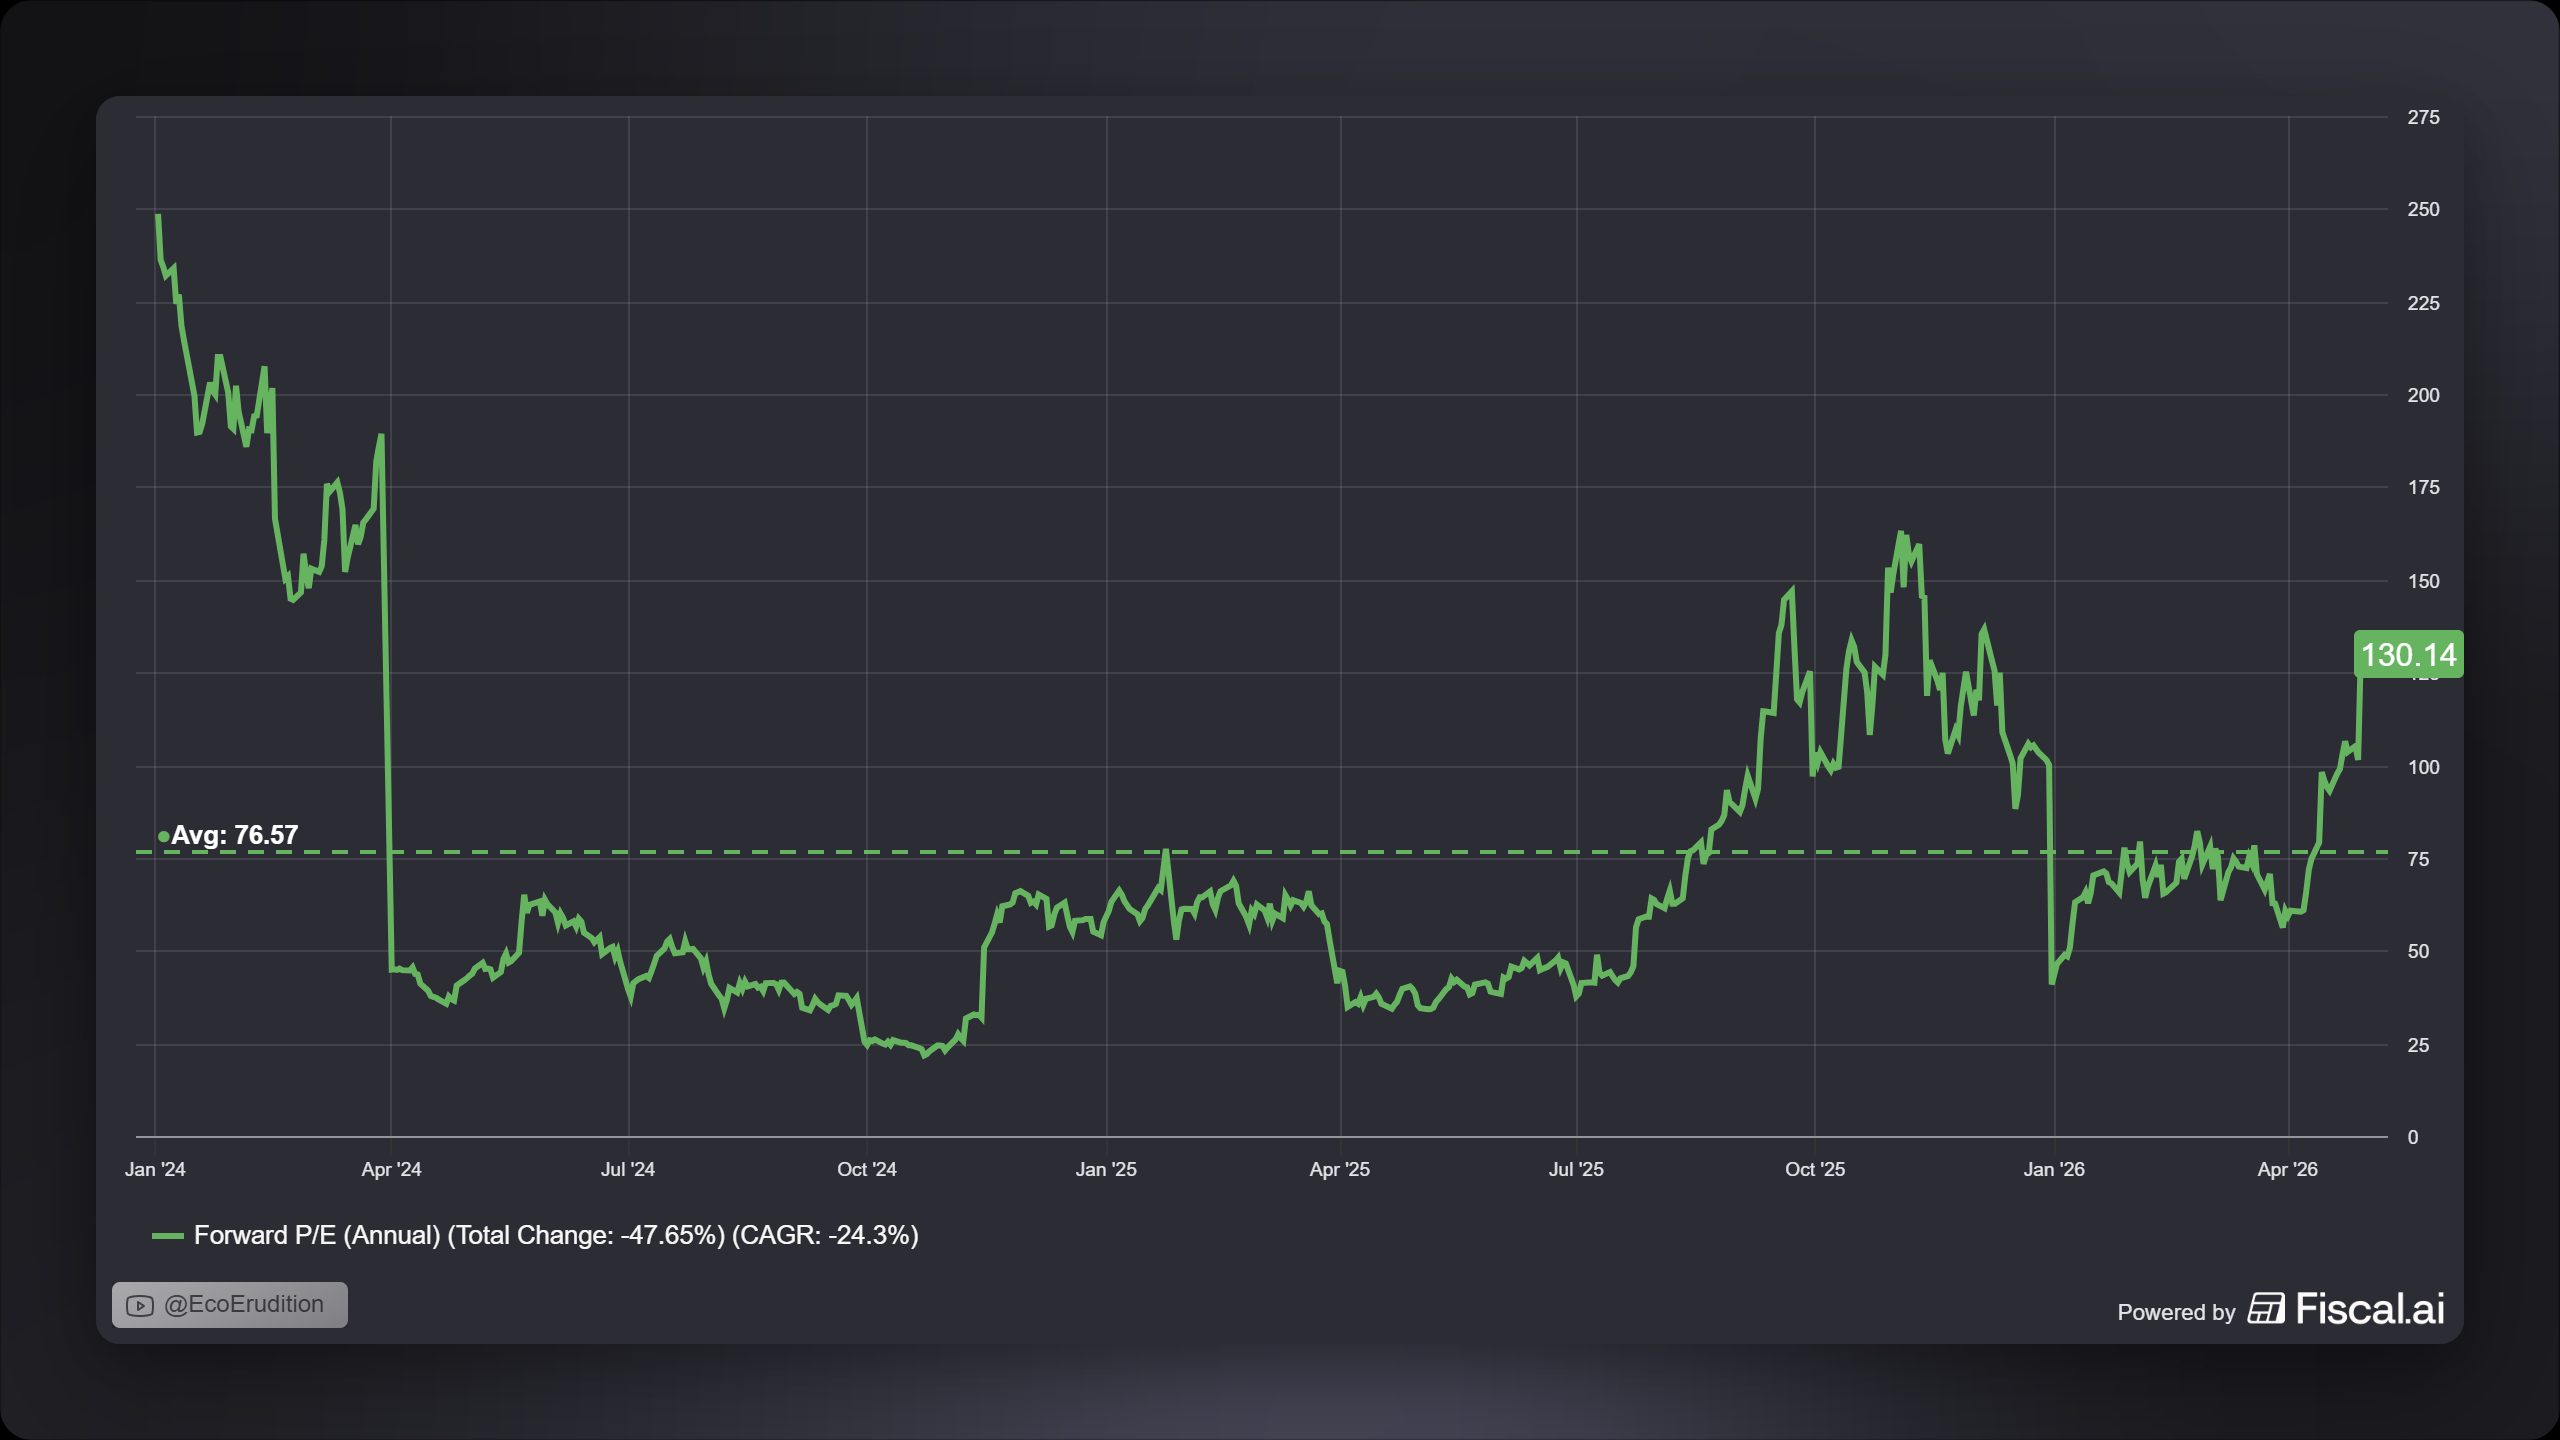Click the 130.14 current value label
Image resolution: width=2560 pixels, height=1440 pixels.
tap(2408, 655)
